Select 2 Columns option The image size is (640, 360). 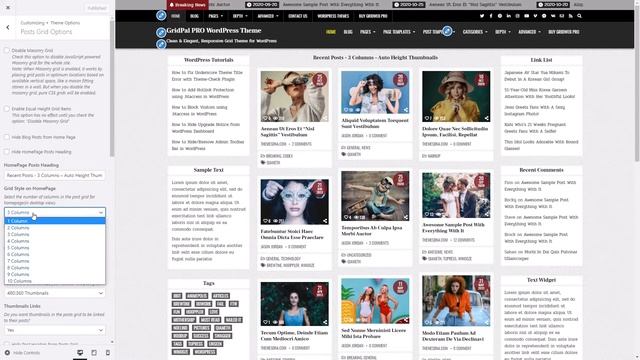point(55,228)
